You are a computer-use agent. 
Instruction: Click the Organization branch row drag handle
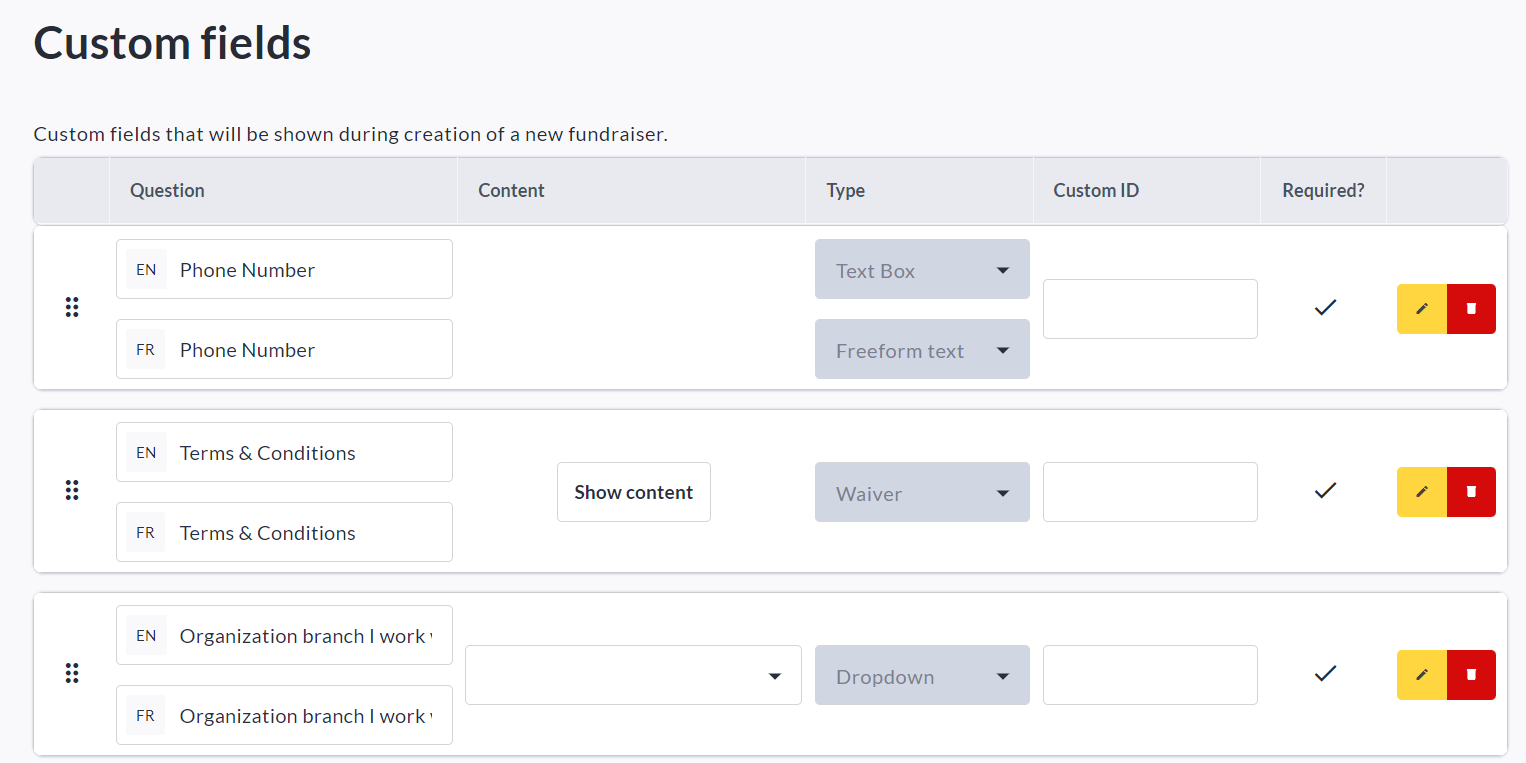click(72, 674)
